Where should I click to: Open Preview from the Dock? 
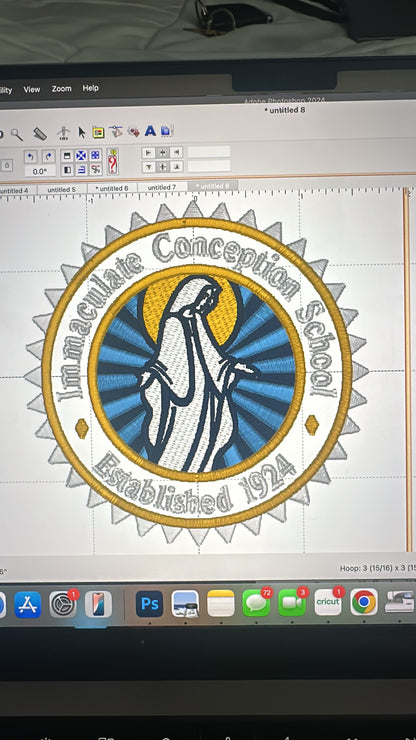click(185, 603)
